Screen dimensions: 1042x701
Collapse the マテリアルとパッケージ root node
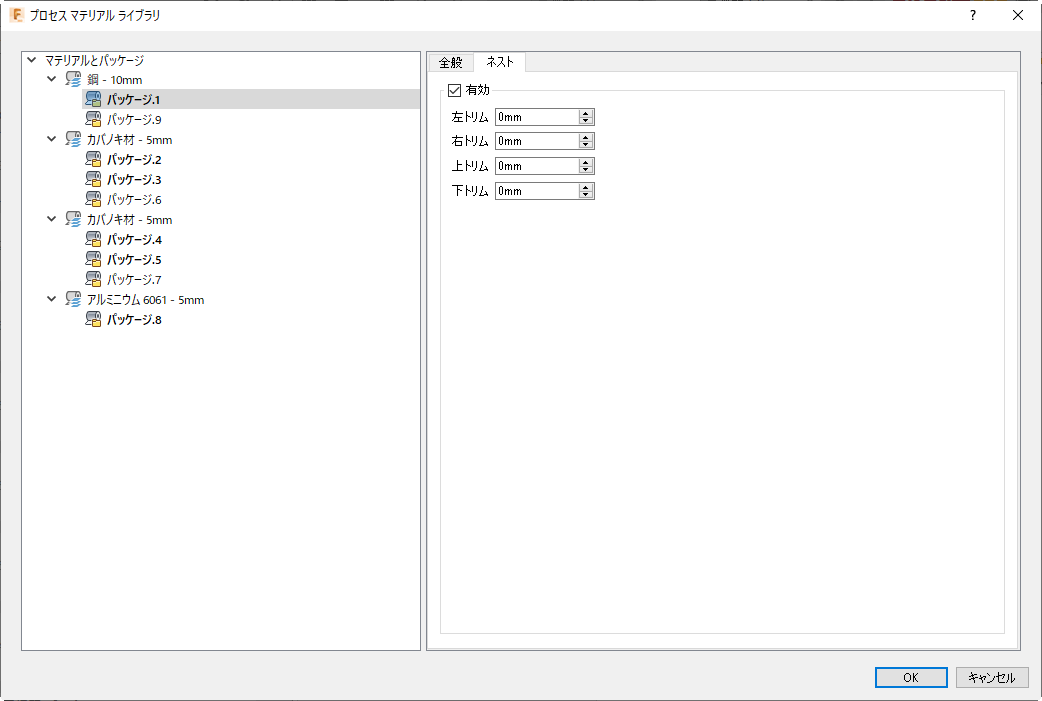coord(31,60)
